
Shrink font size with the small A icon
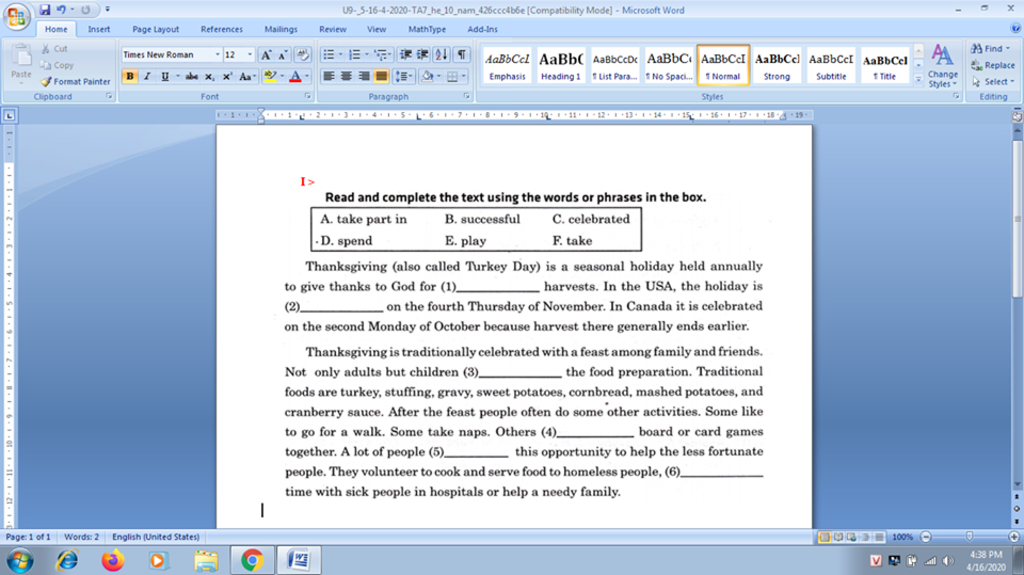[x=283, y=55]
